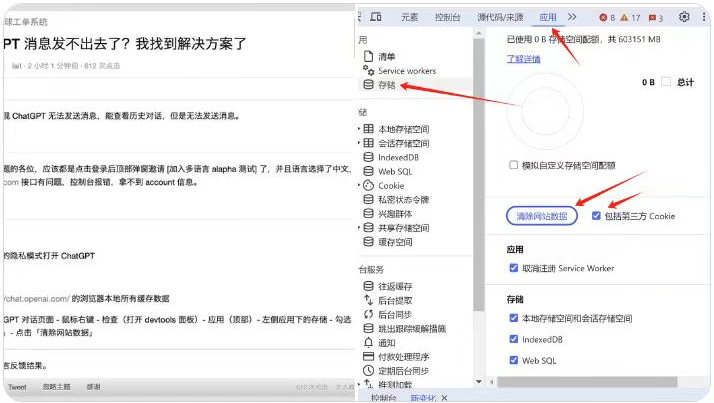Expand 会话存储空间 tree arrow
This screenshot has width=714, height=403.
click(359, 143)
